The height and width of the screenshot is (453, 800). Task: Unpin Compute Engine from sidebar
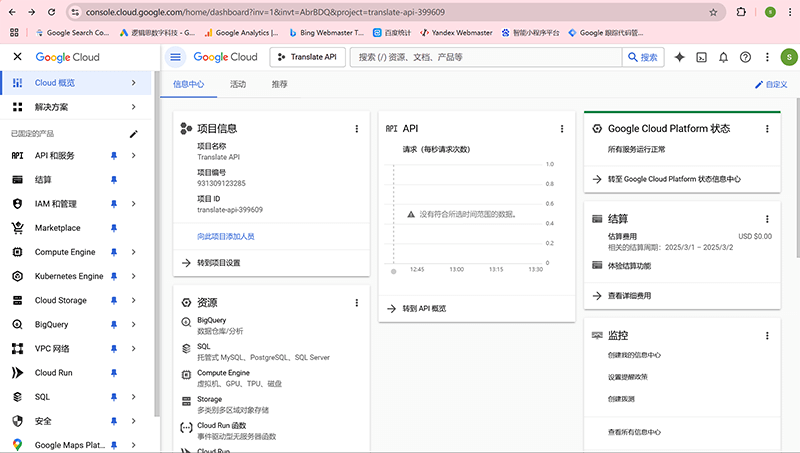click(114, 252)
